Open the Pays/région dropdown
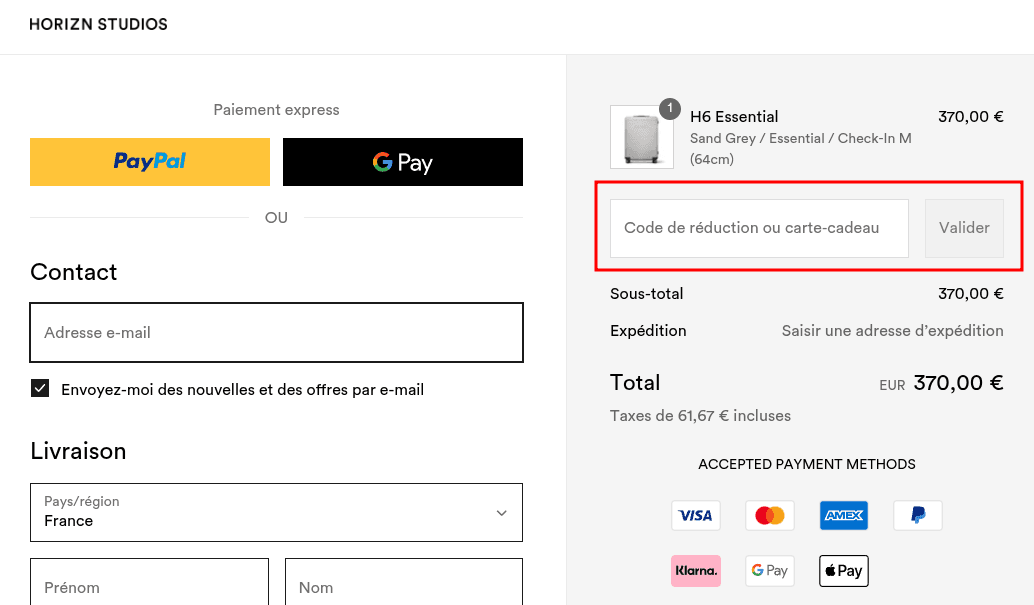 click(x=276, y=513)
